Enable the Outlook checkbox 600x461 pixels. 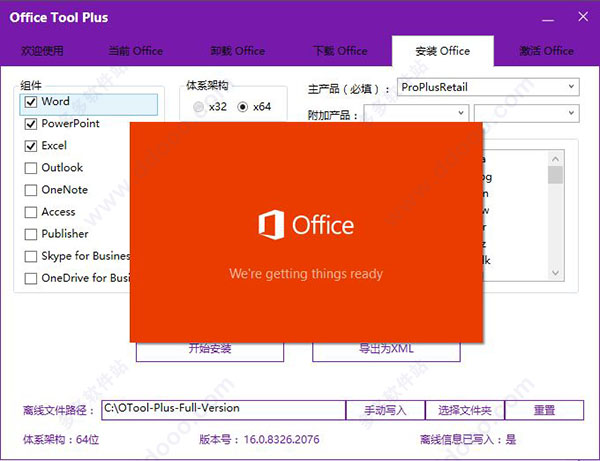pos(31,168)
